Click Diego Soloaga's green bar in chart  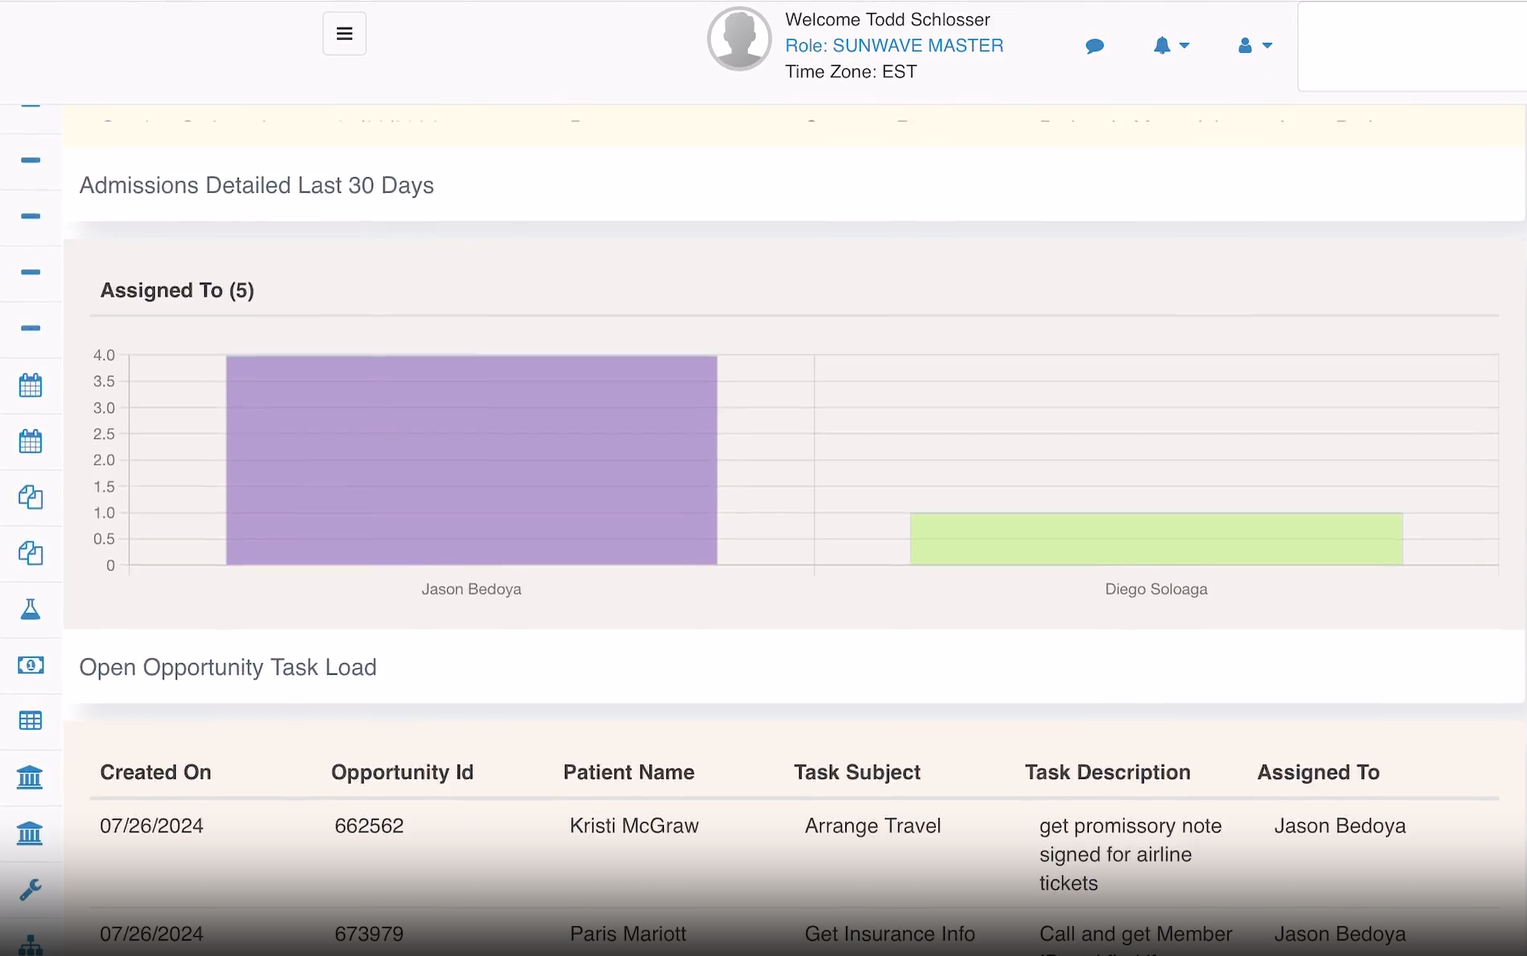(1155, 538)
